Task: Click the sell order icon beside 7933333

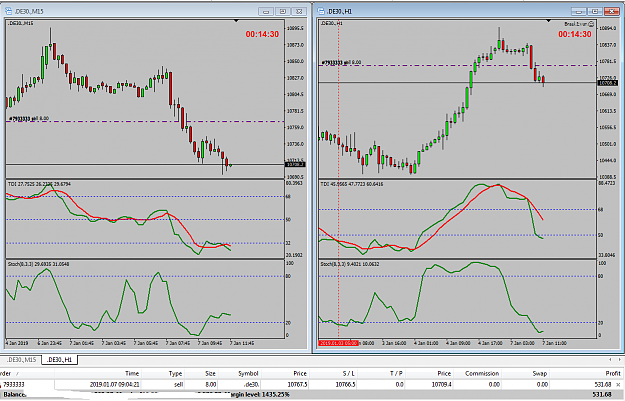Action: click(x=1, y=385)
